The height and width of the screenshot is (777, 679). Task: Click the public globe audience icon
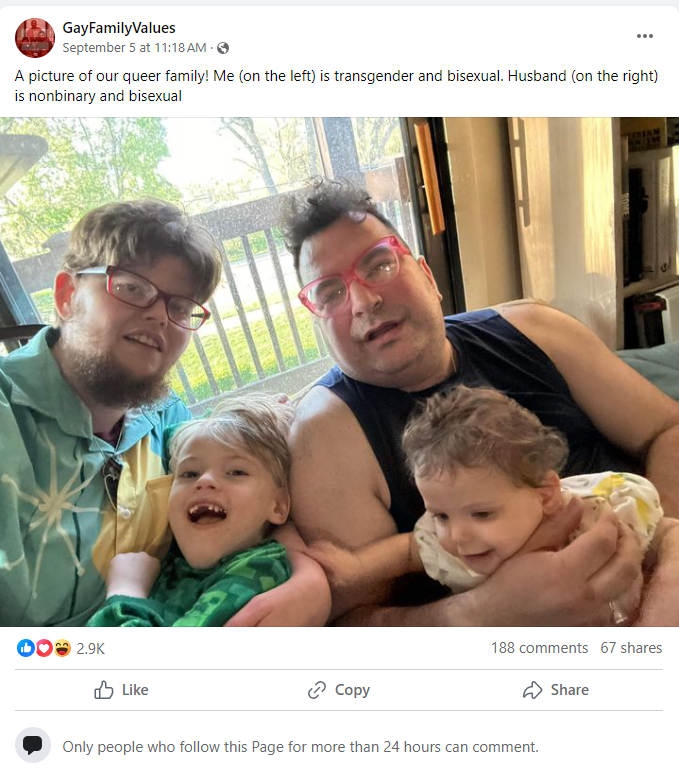point(223,48)
